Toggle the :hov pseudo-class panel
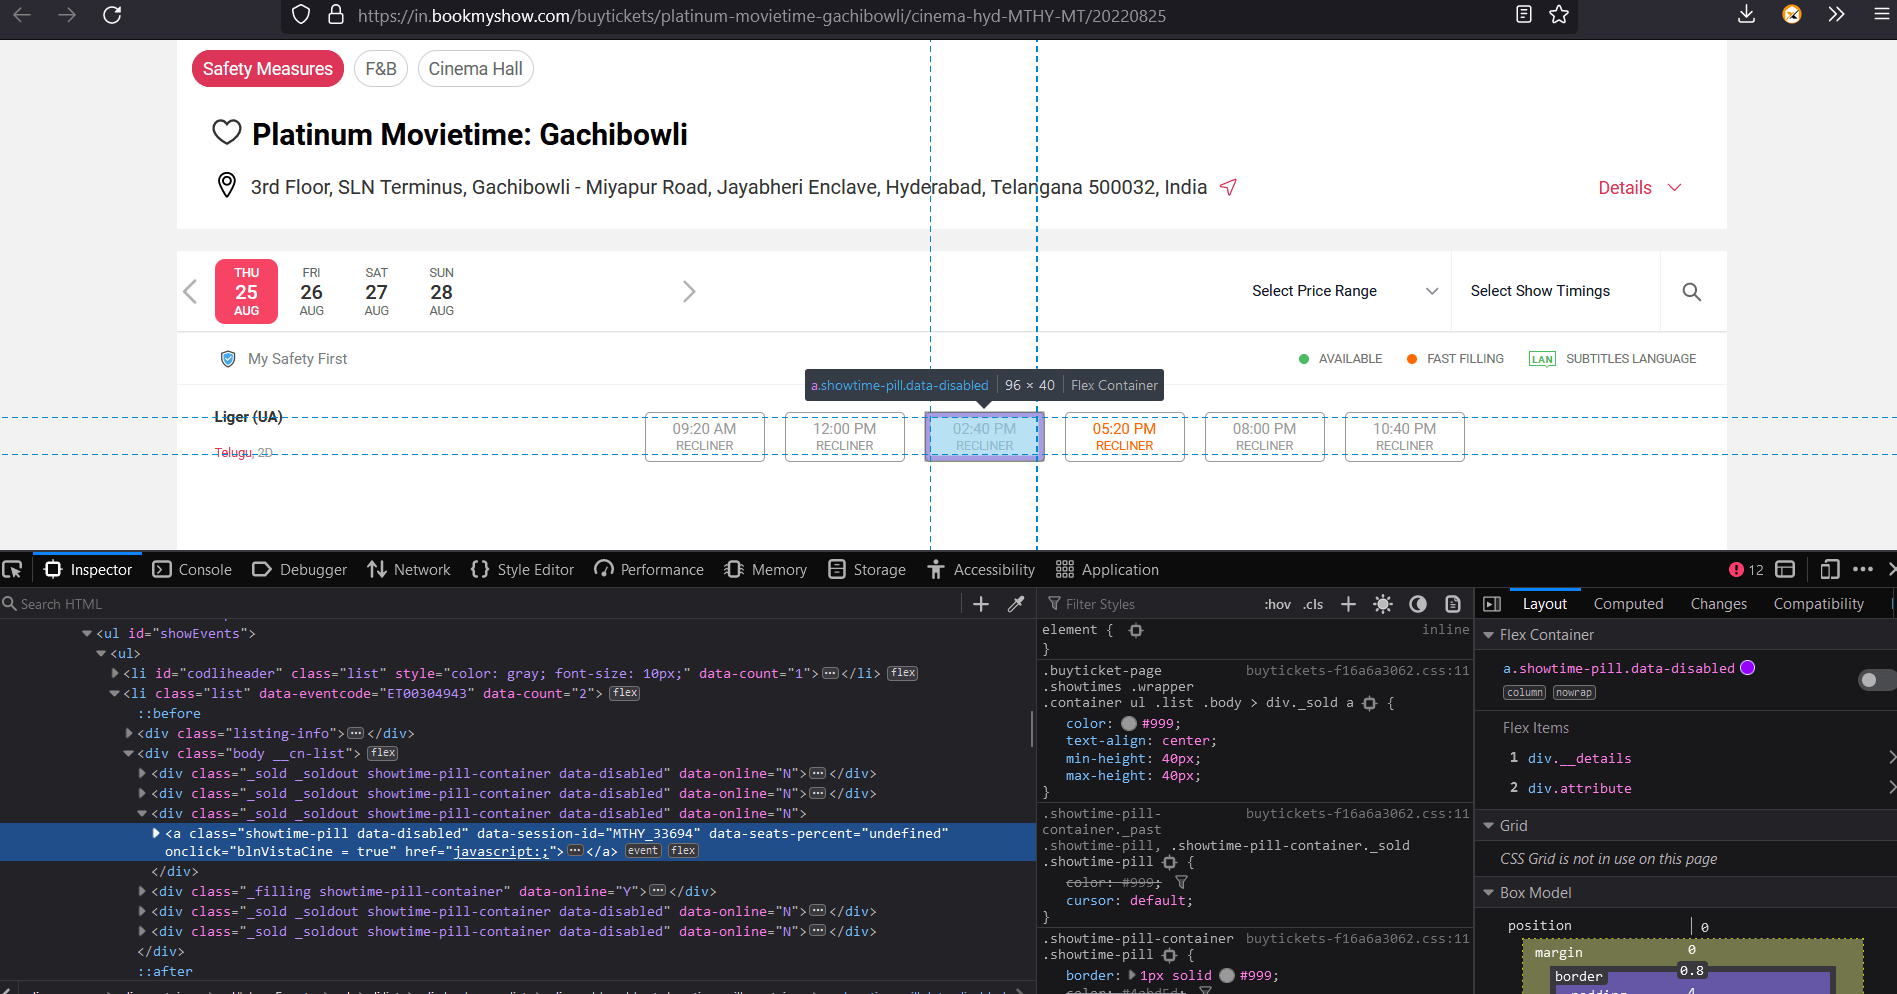1897x994 pixels. click(1277, 604)
